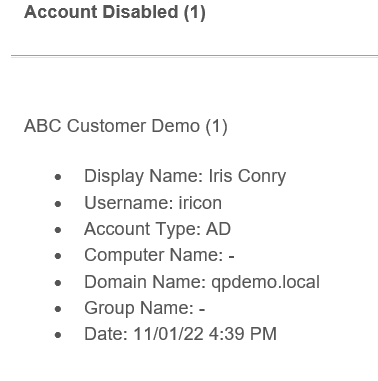Click the bullet beside the Date entry
Viewport: 378px width, 381px height.
pos(58,335)
